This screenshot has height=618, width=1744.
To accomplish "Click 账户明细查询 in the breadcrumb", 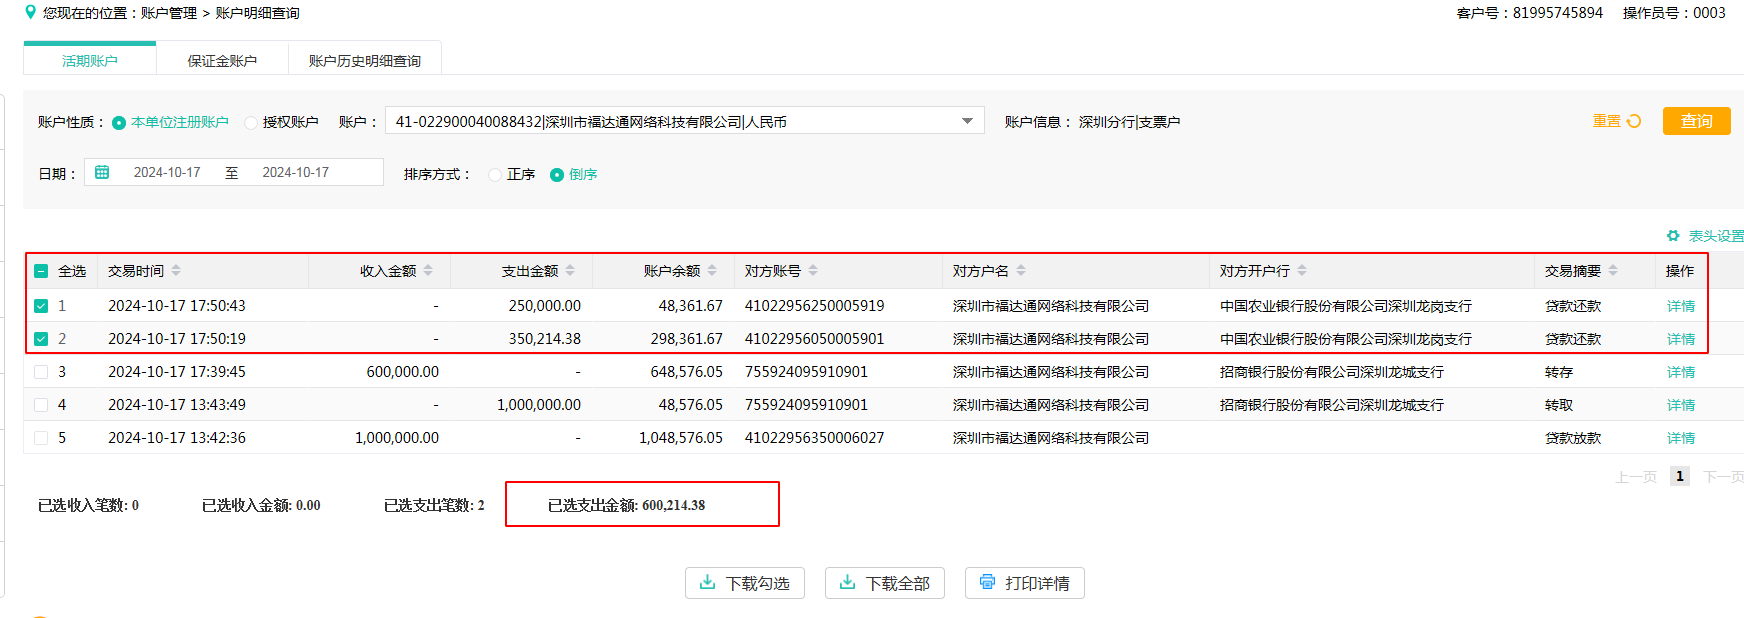I will click(x=257, y=13).
